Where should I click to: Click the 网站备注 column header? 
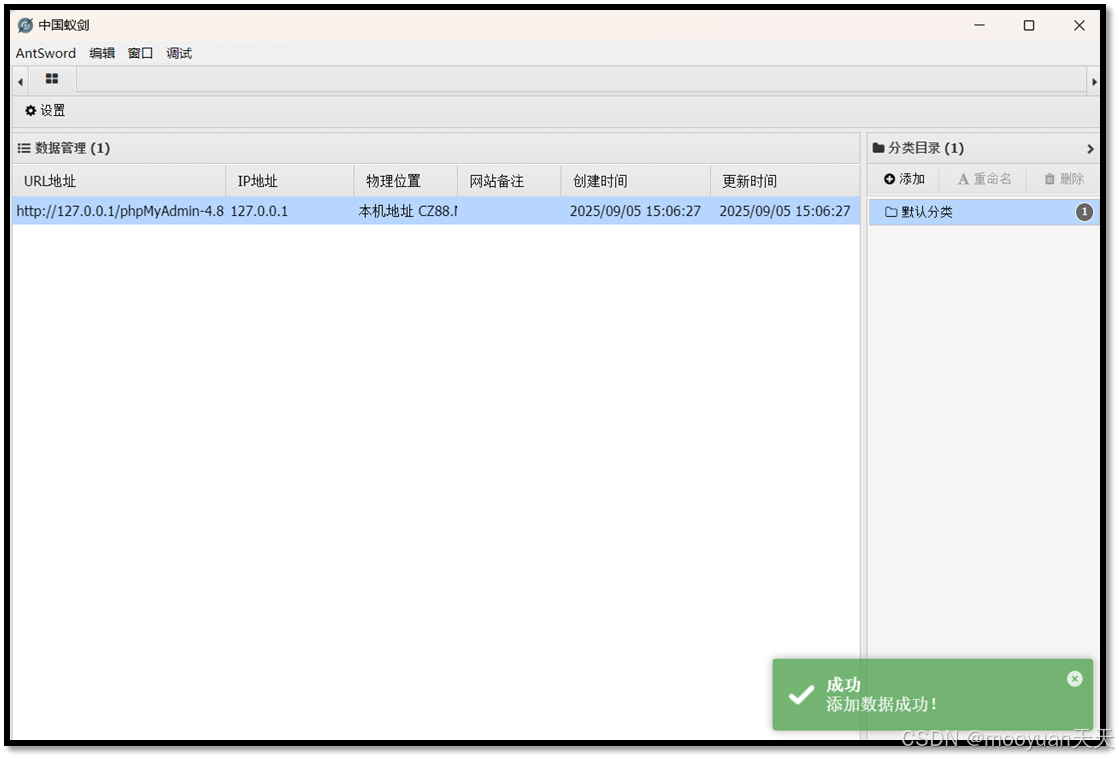coord(510,181)
